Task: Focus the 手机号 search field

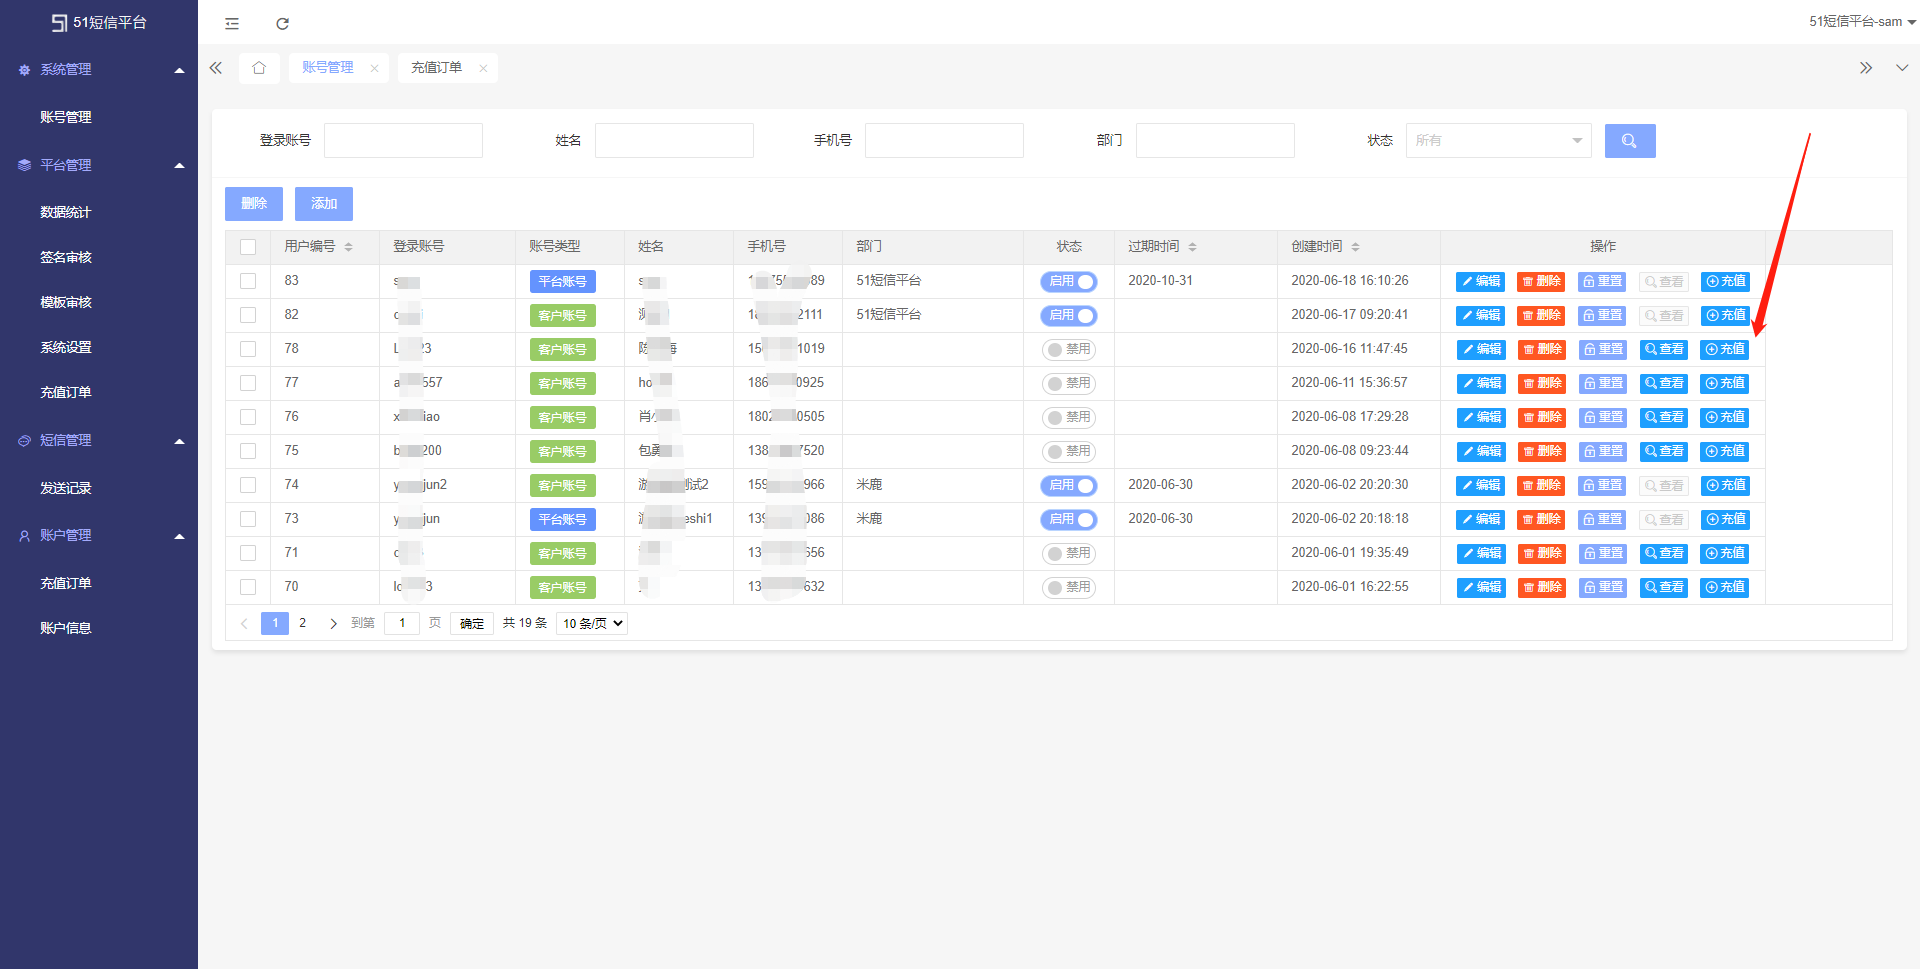Action: 944,141
